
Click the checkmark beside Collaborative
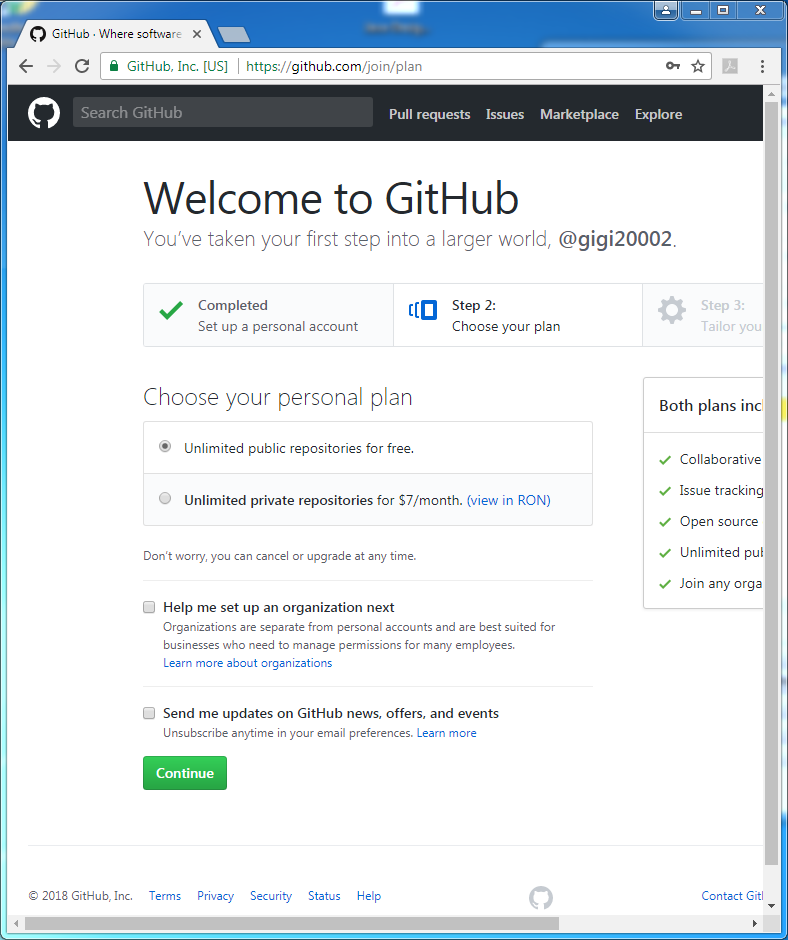pos(664,460)
